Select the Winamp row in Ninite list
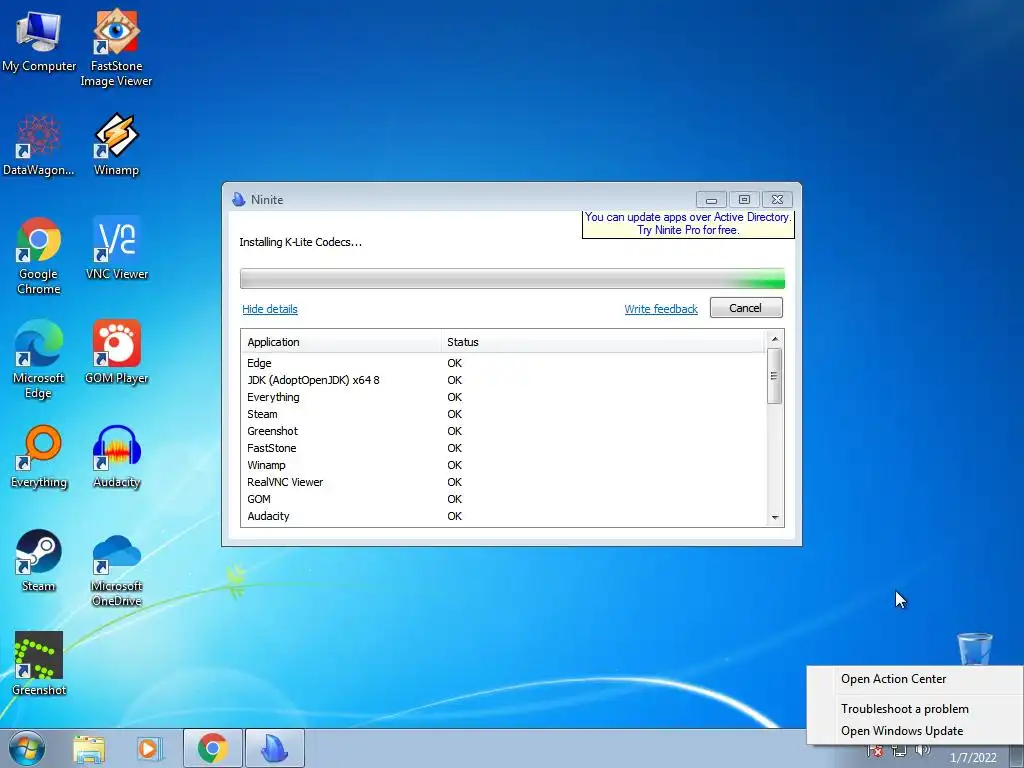 point(503,465)
